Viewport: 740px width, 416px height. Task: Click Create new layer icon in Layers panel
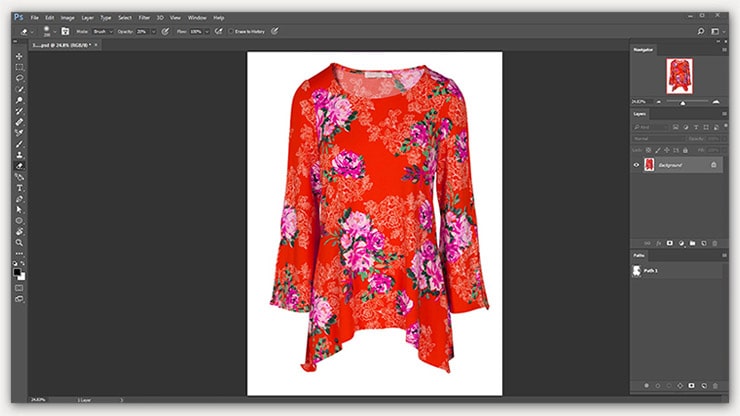[x=704, y=243]
